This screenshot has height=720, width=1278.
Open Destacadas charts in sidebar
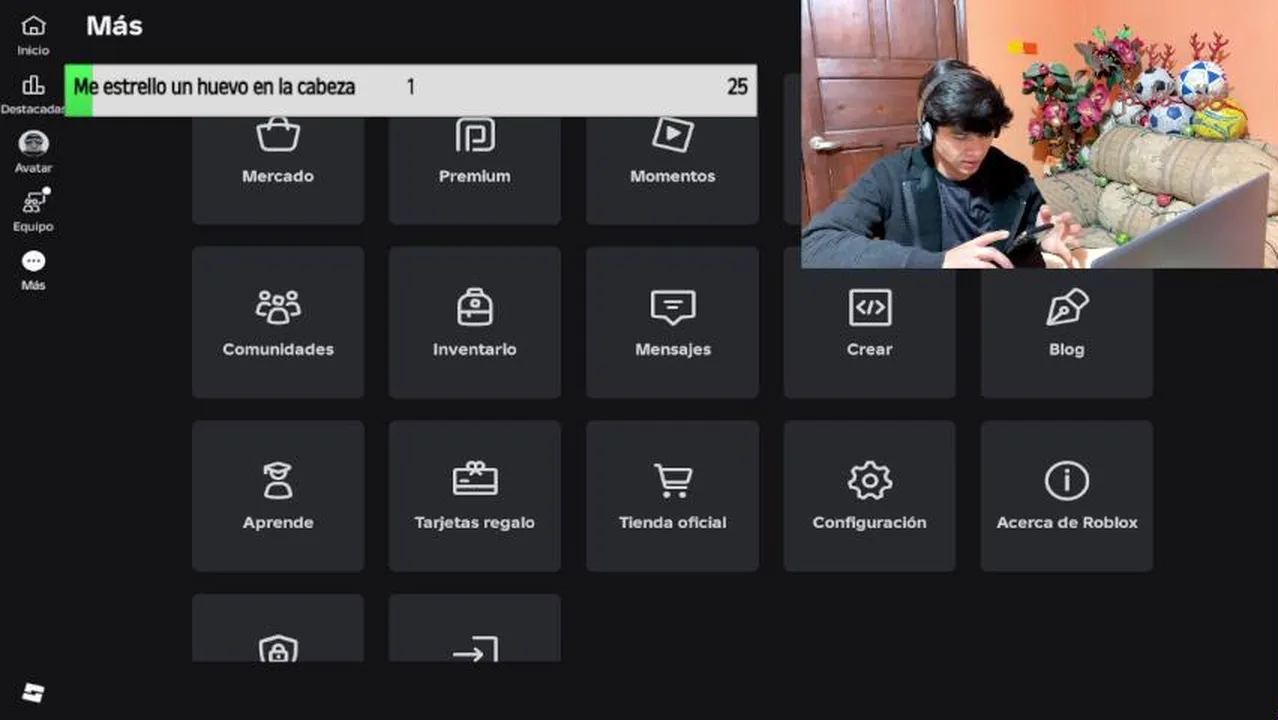(x=33, y=93)
